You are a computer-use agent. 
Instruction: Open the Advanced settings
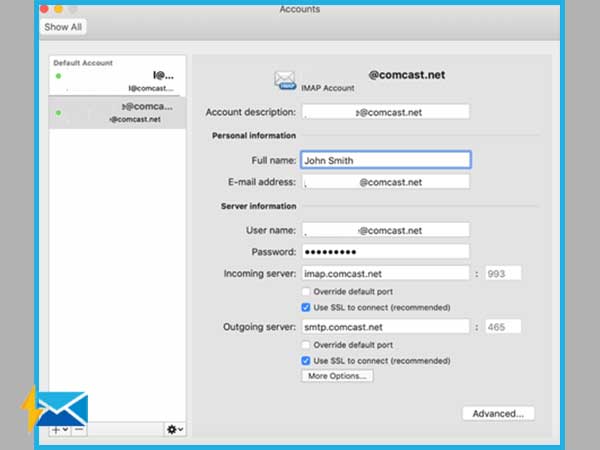tap(498, 413)
